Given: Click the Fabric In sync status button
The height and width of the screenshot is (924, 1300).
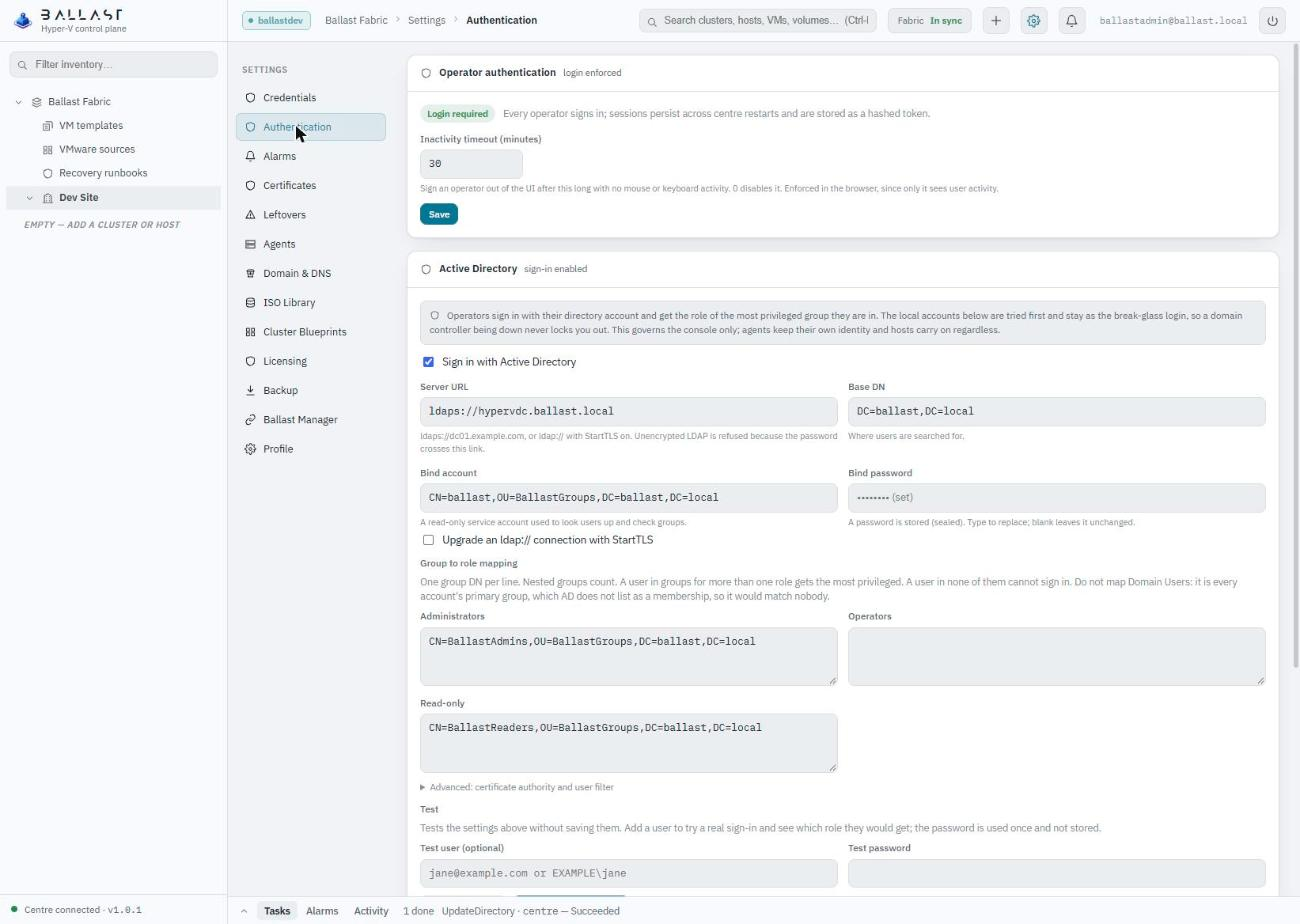Looking at the screenshot, I should tap(930, 20).
